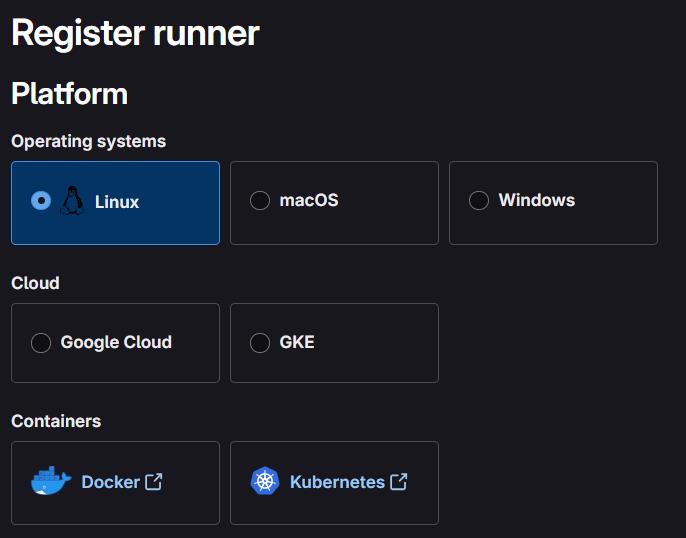Click the Windows label text
This screenshot has width=686, height=538.
(x=537, y=201)
